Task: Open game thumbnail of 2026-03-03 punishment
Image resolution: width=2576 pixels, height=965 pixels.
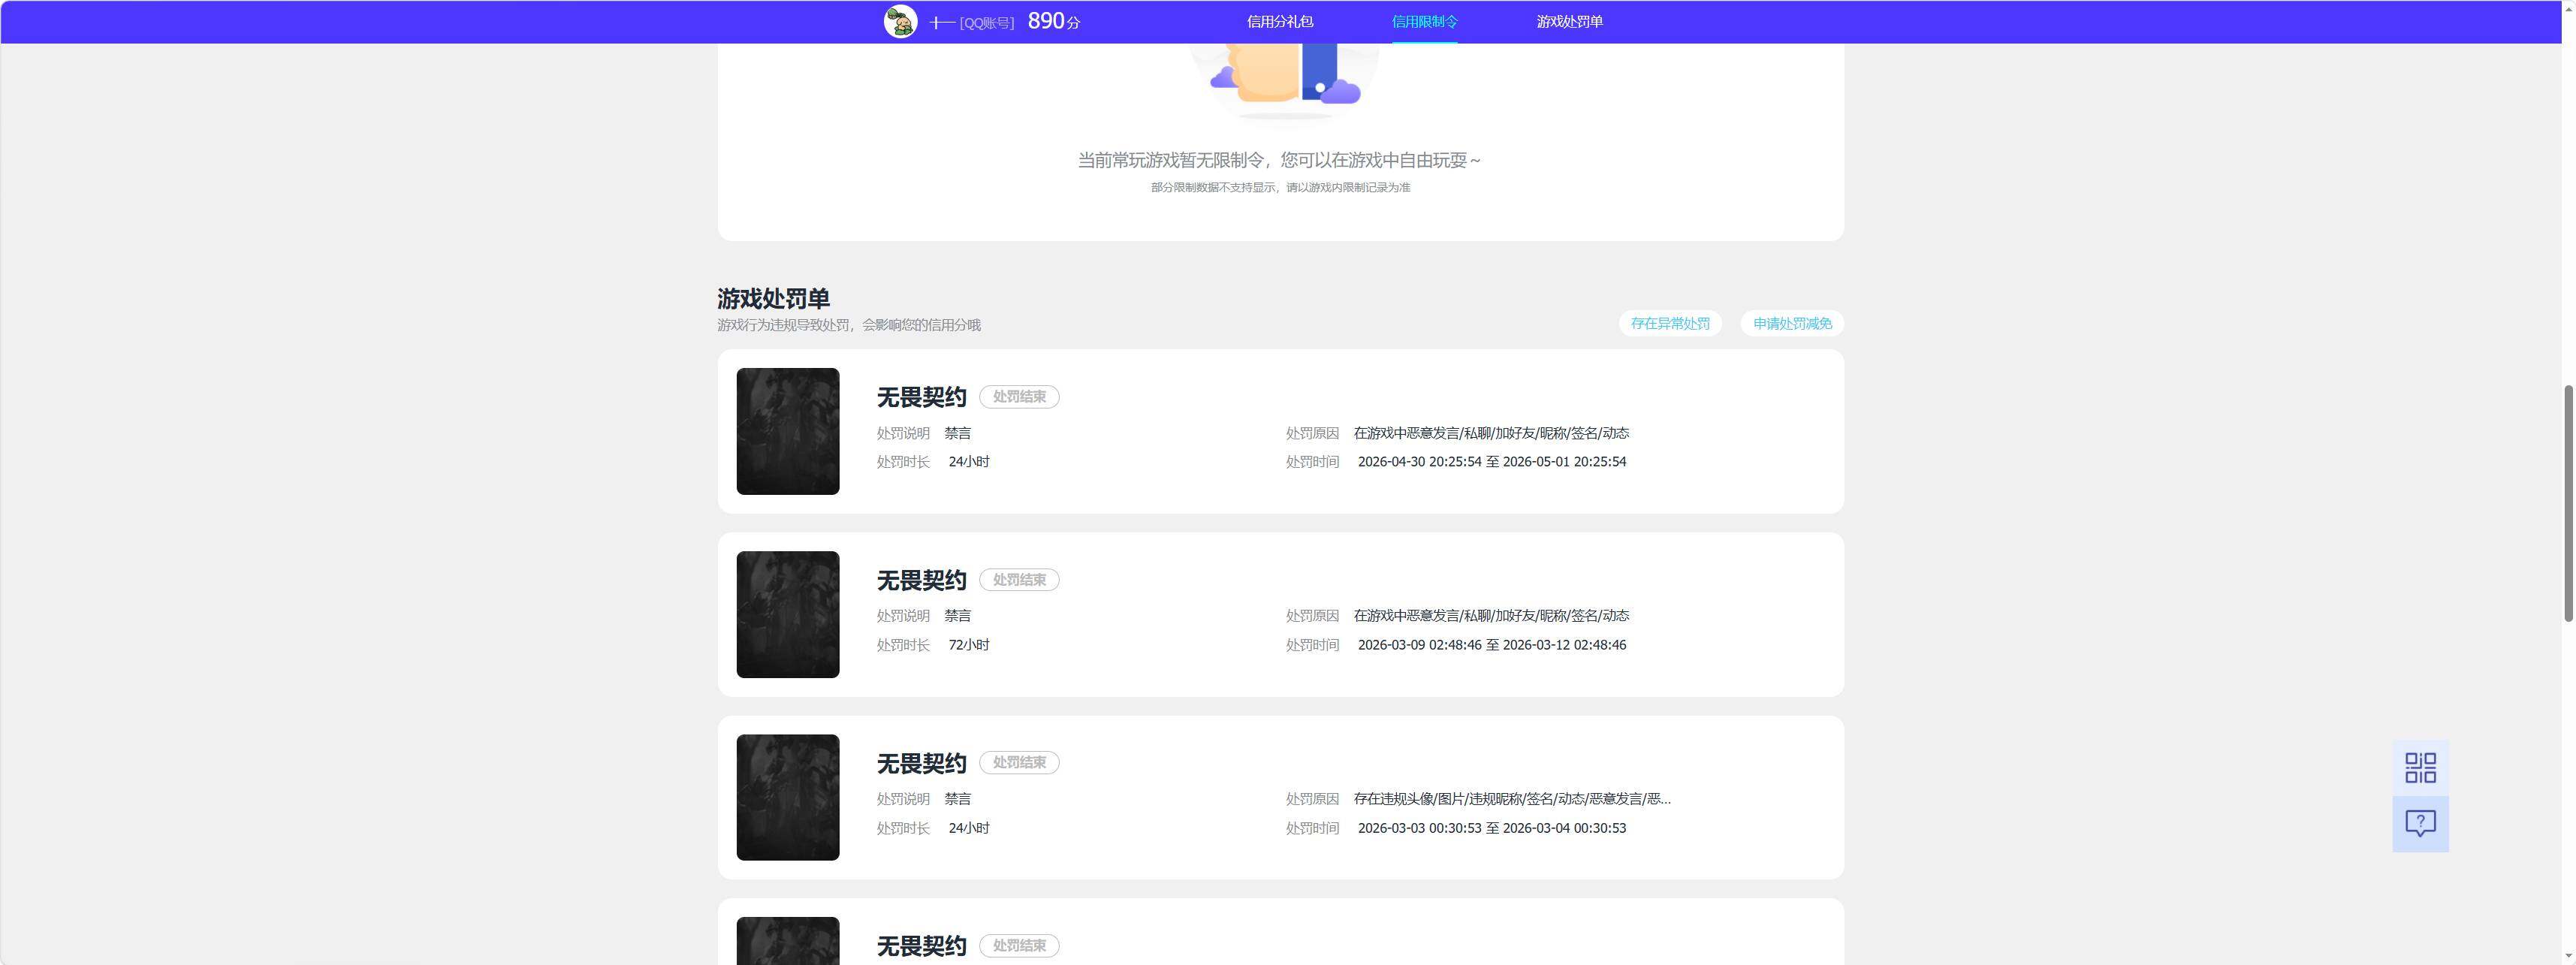Action: coord(788,797)
